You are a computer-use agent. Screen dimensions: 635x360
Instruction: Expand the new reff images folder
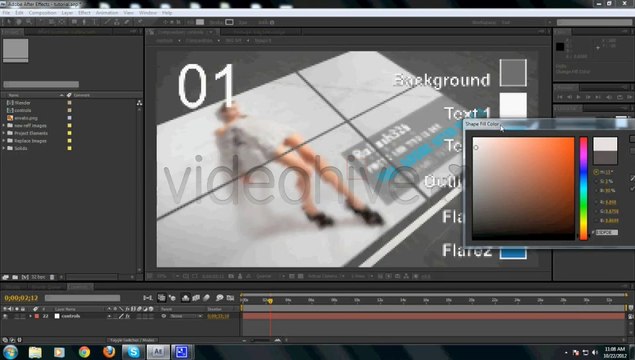coord(4,126)
